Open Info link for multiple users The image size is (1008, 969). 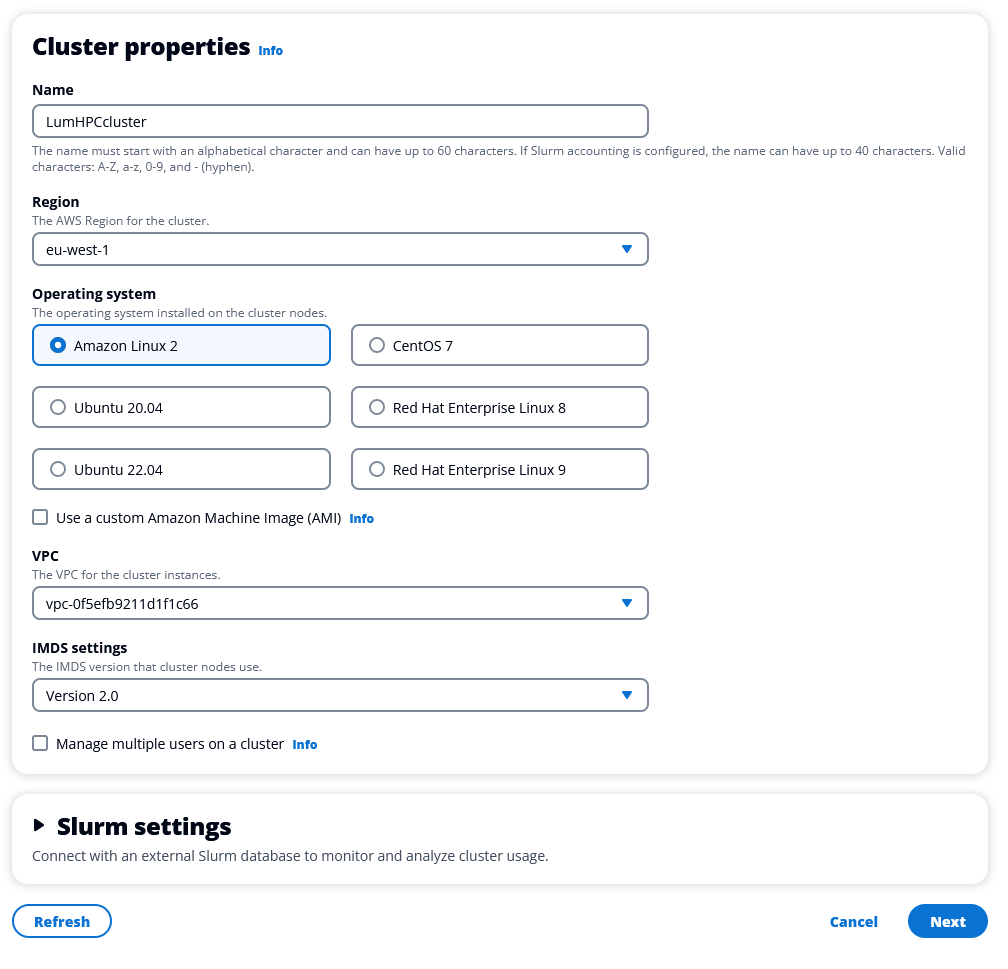click(304, 745)
